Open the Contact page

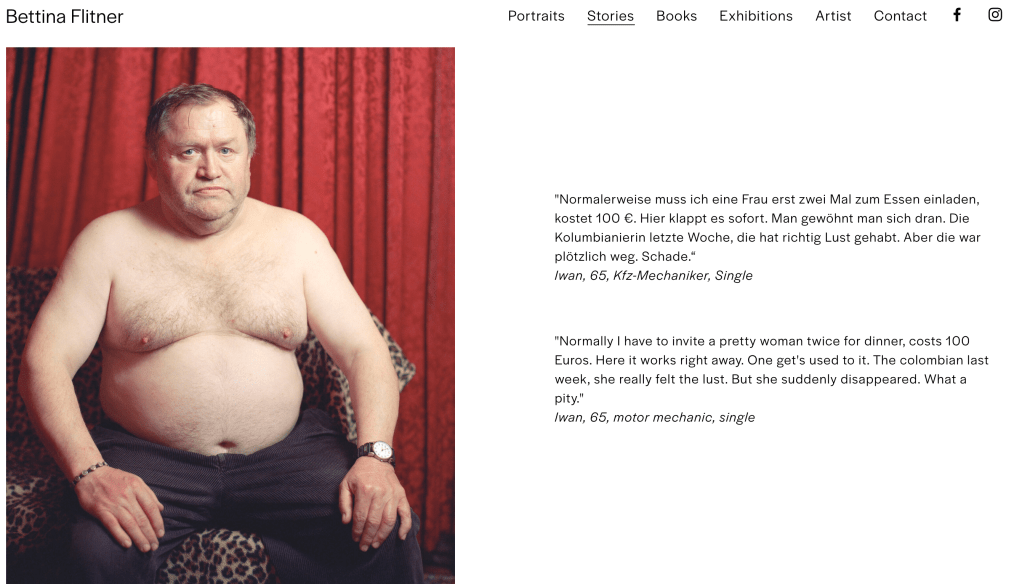tap(899, 16)
